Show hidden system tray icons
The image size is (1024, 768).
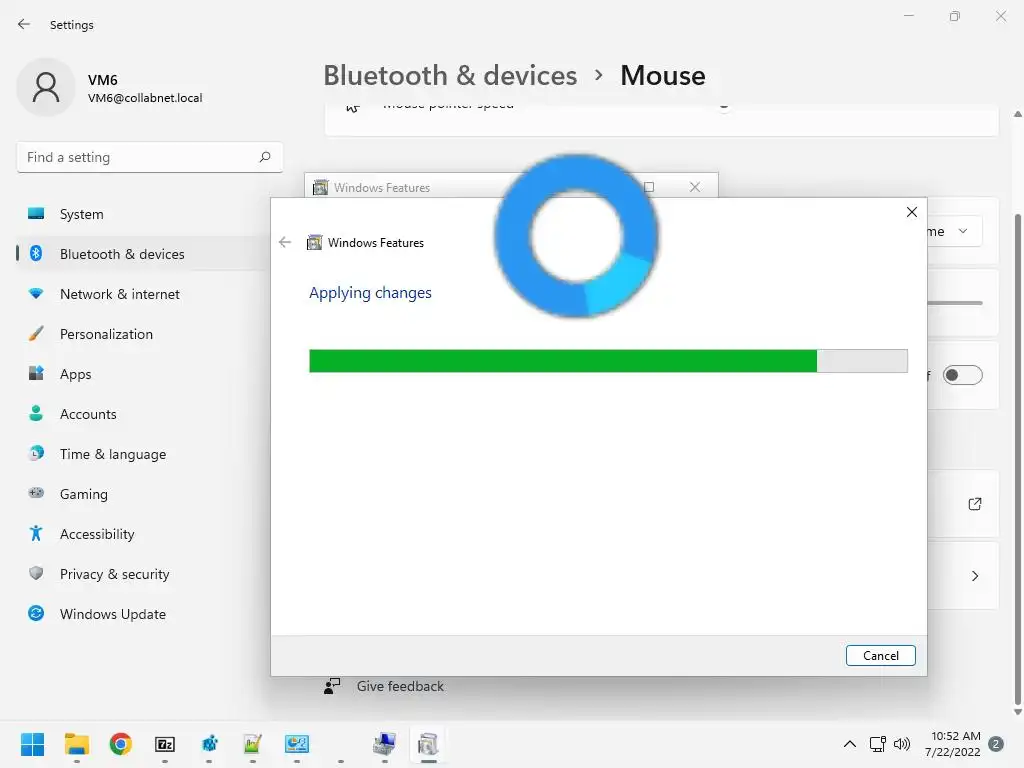pos(850,744)
